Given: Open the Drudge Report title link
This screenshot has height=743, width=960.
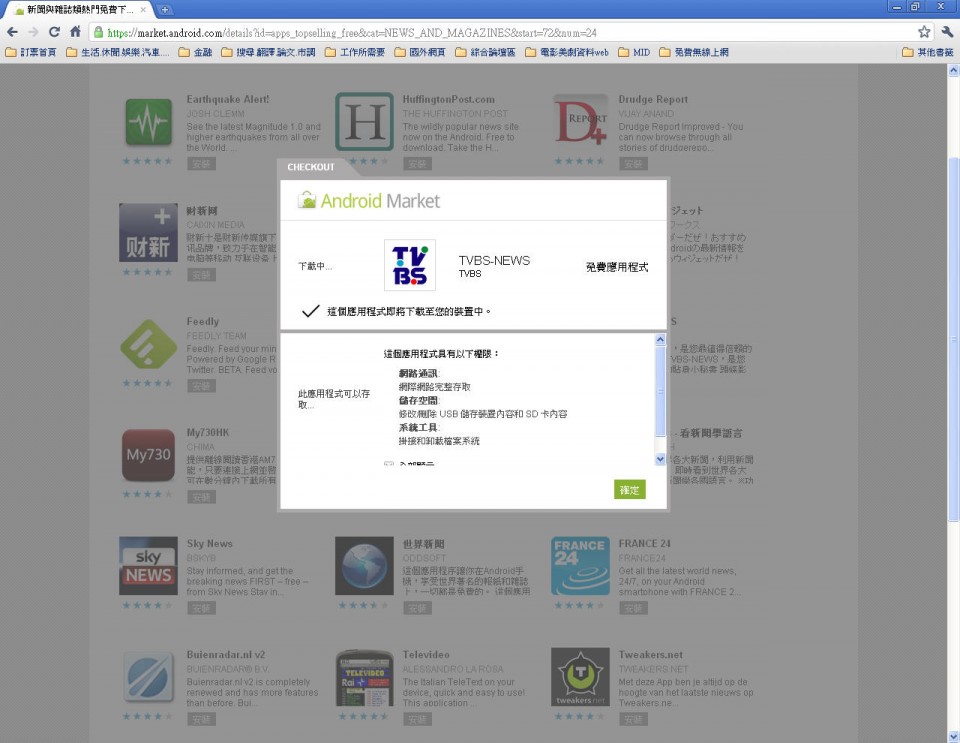Looking at the screenshot, I should pyautogui.click(x=653, y=99).
